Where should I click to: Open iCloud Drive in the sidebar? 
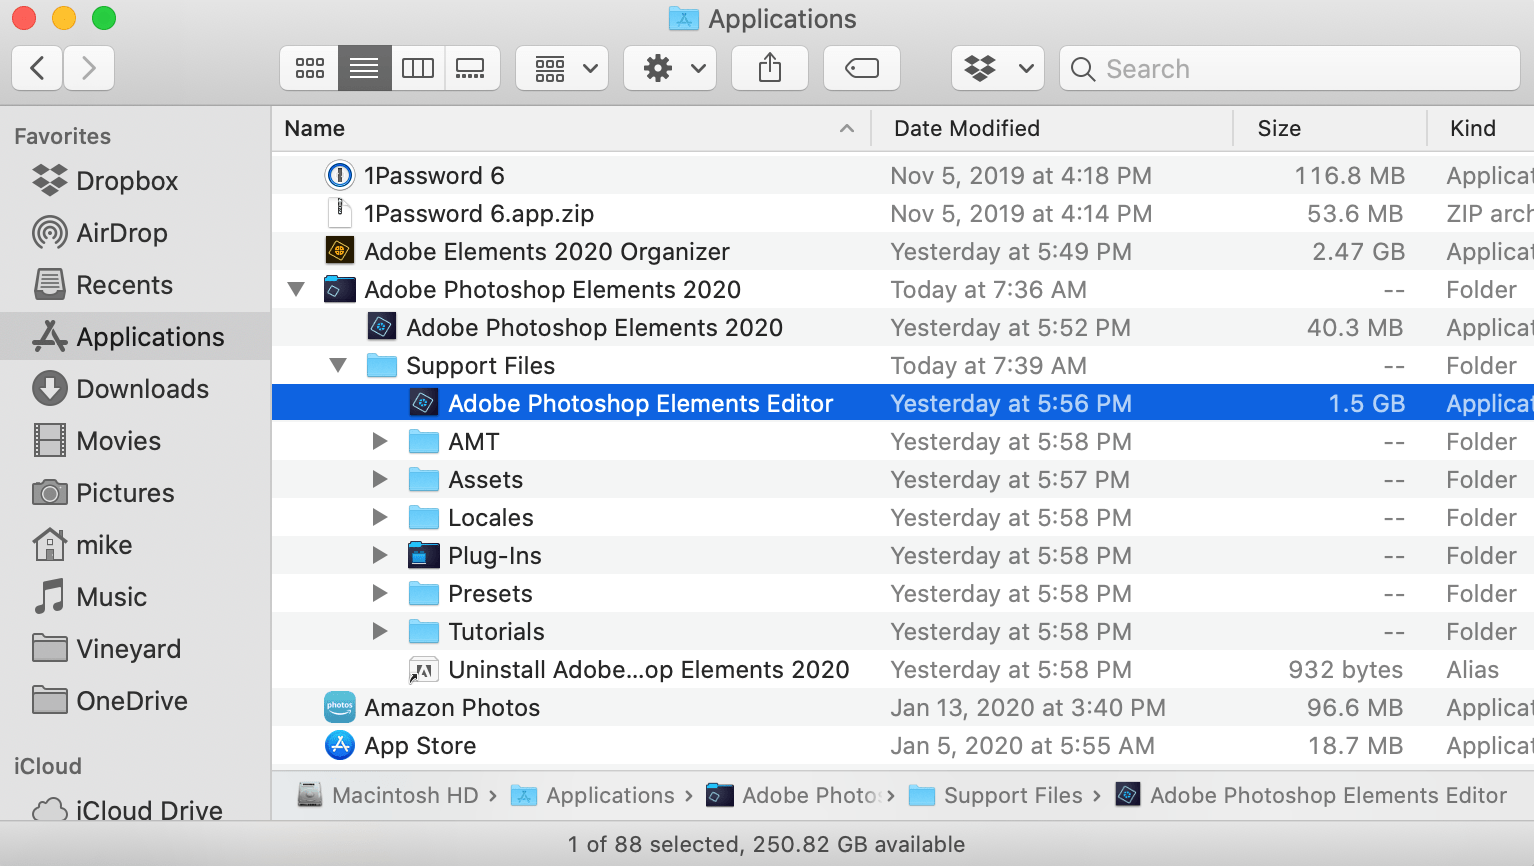[136, 809]
